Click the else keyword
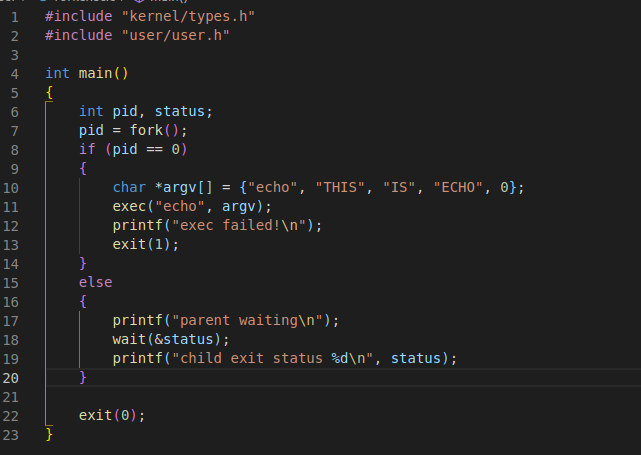The height and width of the screenshot is (455, 641). coord(95,282)
